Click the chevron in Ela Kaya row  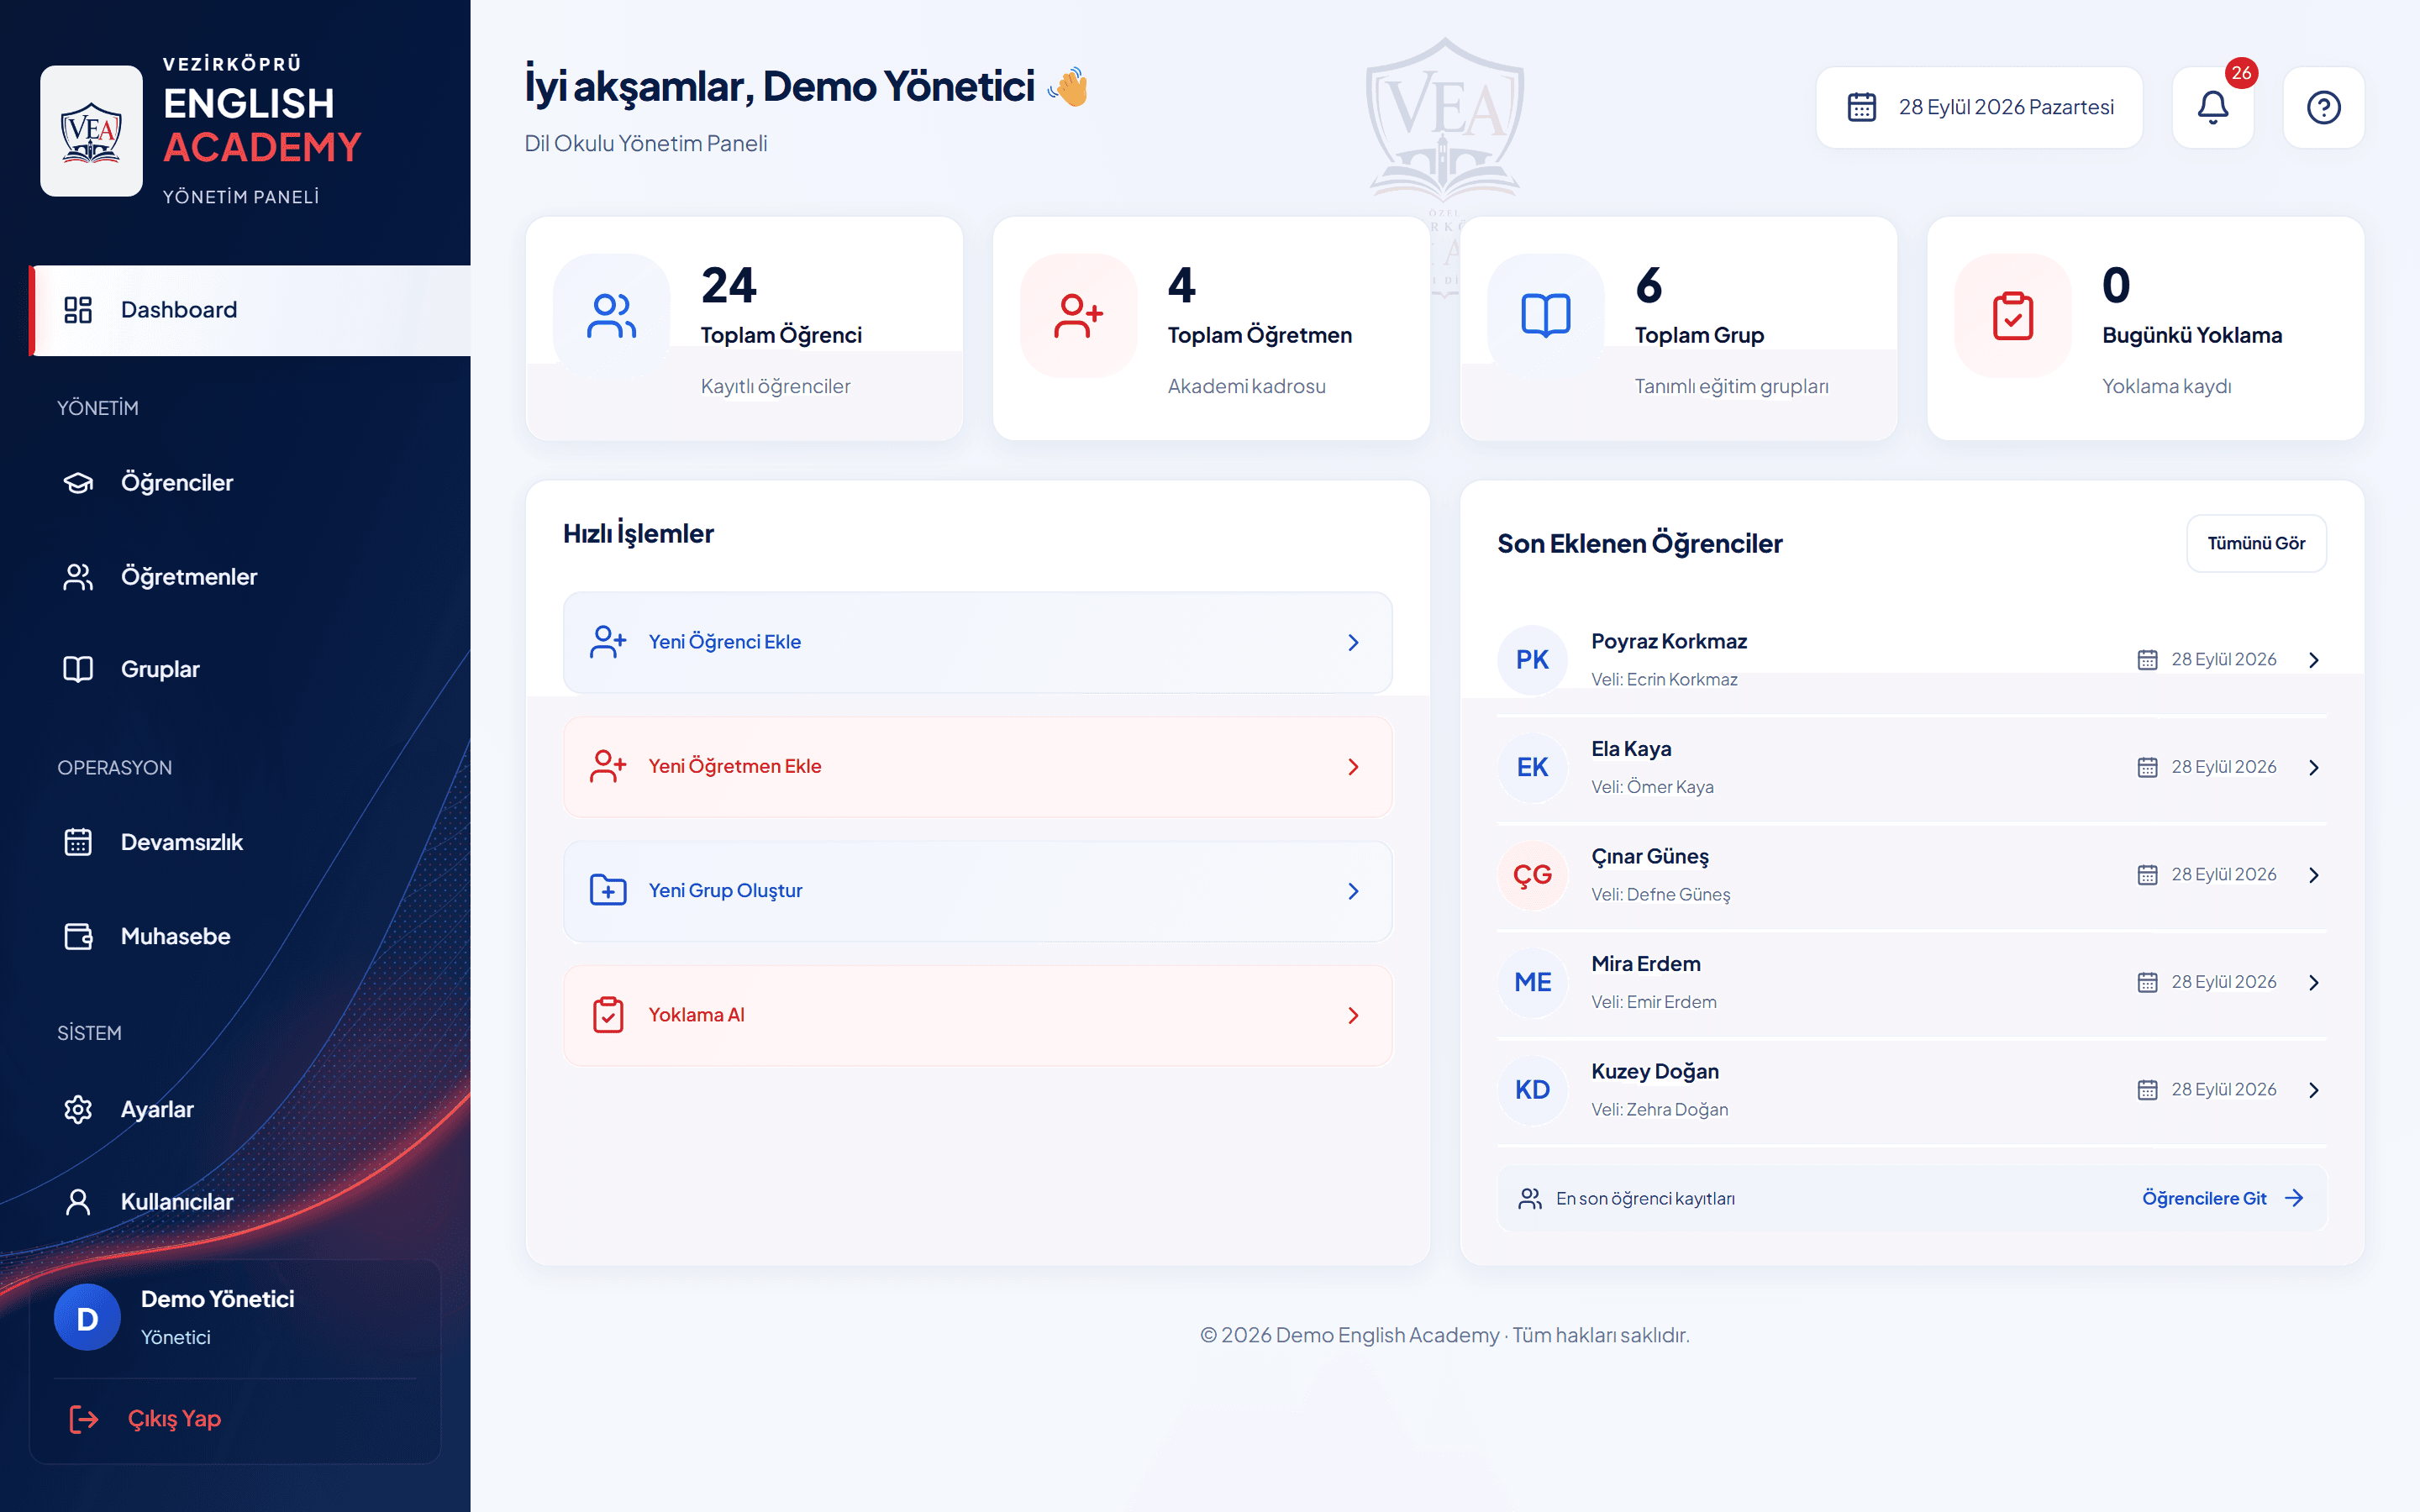click(2313, 767)
